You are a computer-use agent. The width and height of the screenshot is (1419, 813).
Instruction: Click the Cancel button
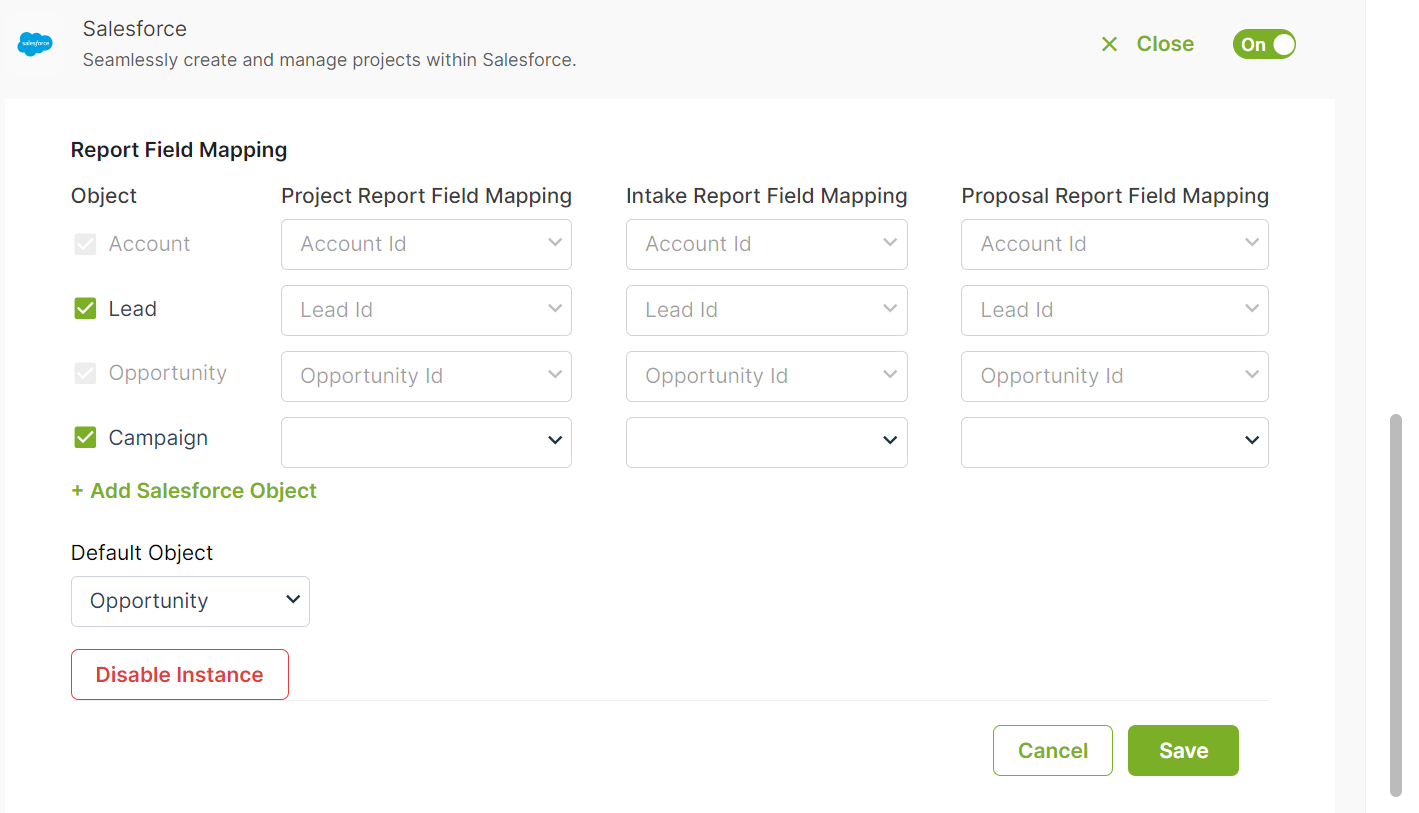(x=1052, y=750)
